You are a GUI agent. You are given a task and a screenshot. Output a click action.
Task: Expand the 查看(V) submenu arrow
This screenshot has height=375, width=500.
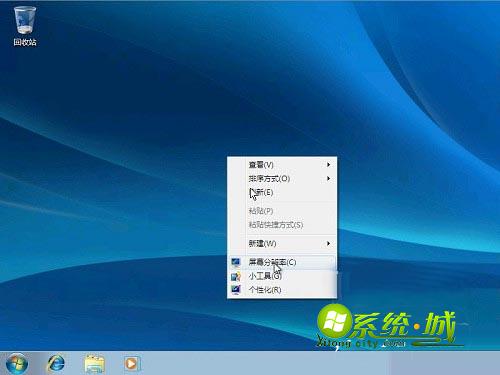click(x=328, y=165)
